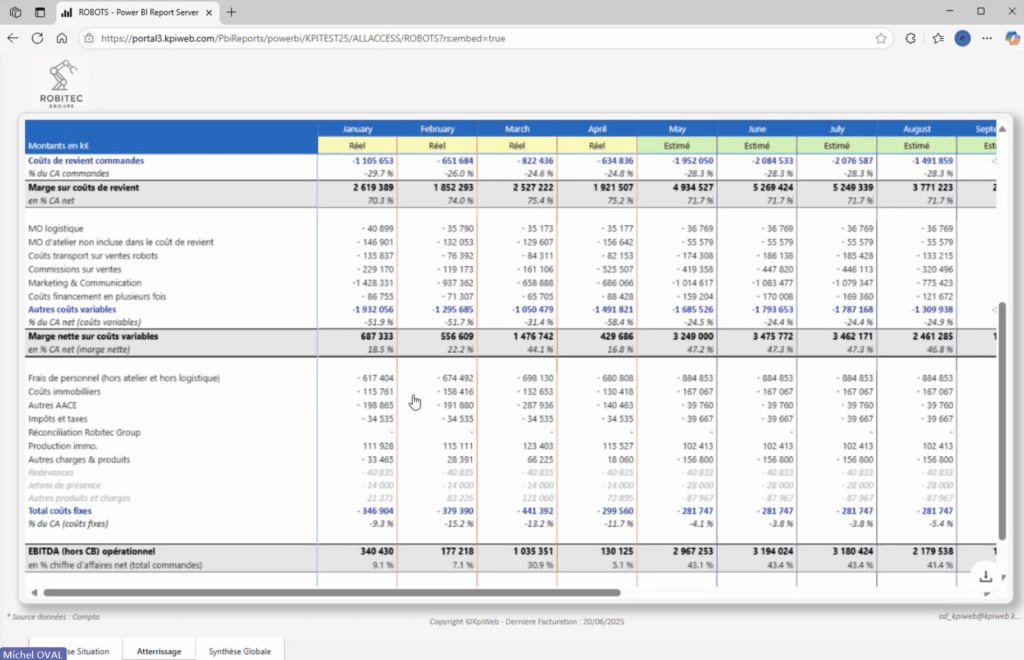Click the ROBITEC Groupe logo
The height and width of the screenshot is (660, 1024).
pos(61,84)
